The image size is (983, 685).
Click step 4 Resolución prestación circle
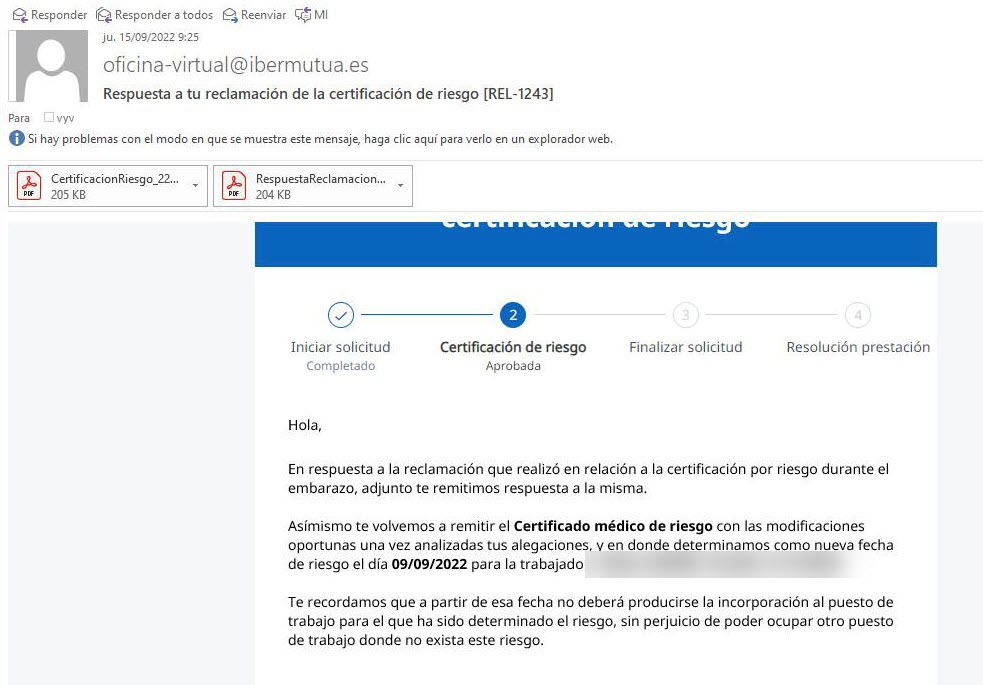click(857, 315)
